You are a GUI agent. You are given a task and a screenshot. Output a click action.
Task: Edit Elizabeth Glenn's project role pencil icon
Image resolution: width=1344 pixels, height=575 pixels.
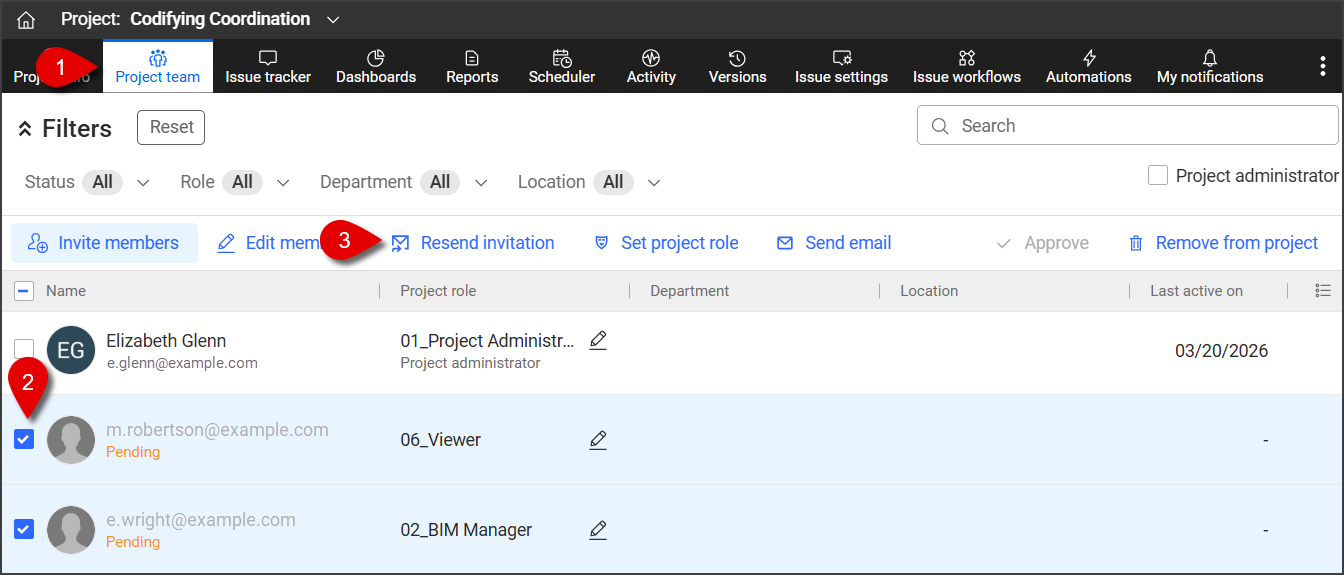(x=598, y=340)
